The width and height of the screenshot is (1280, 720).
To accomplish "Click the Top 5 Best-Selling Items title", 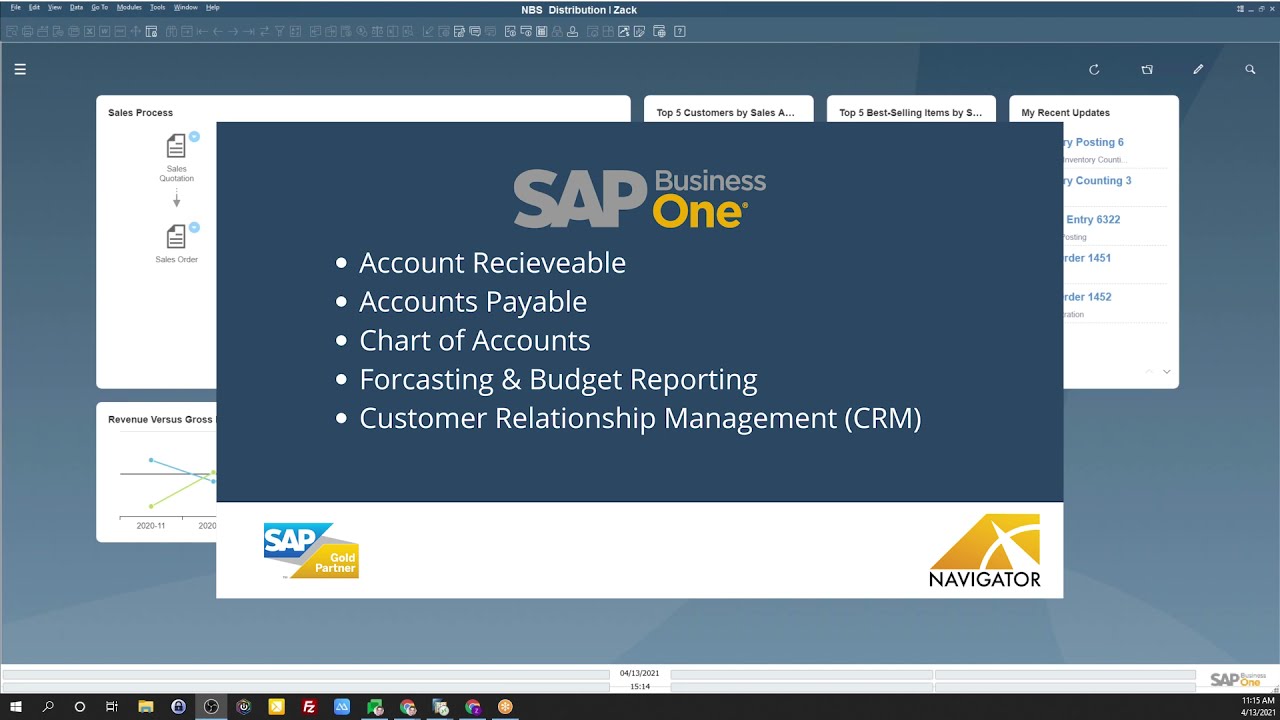I will coord(910,113).
